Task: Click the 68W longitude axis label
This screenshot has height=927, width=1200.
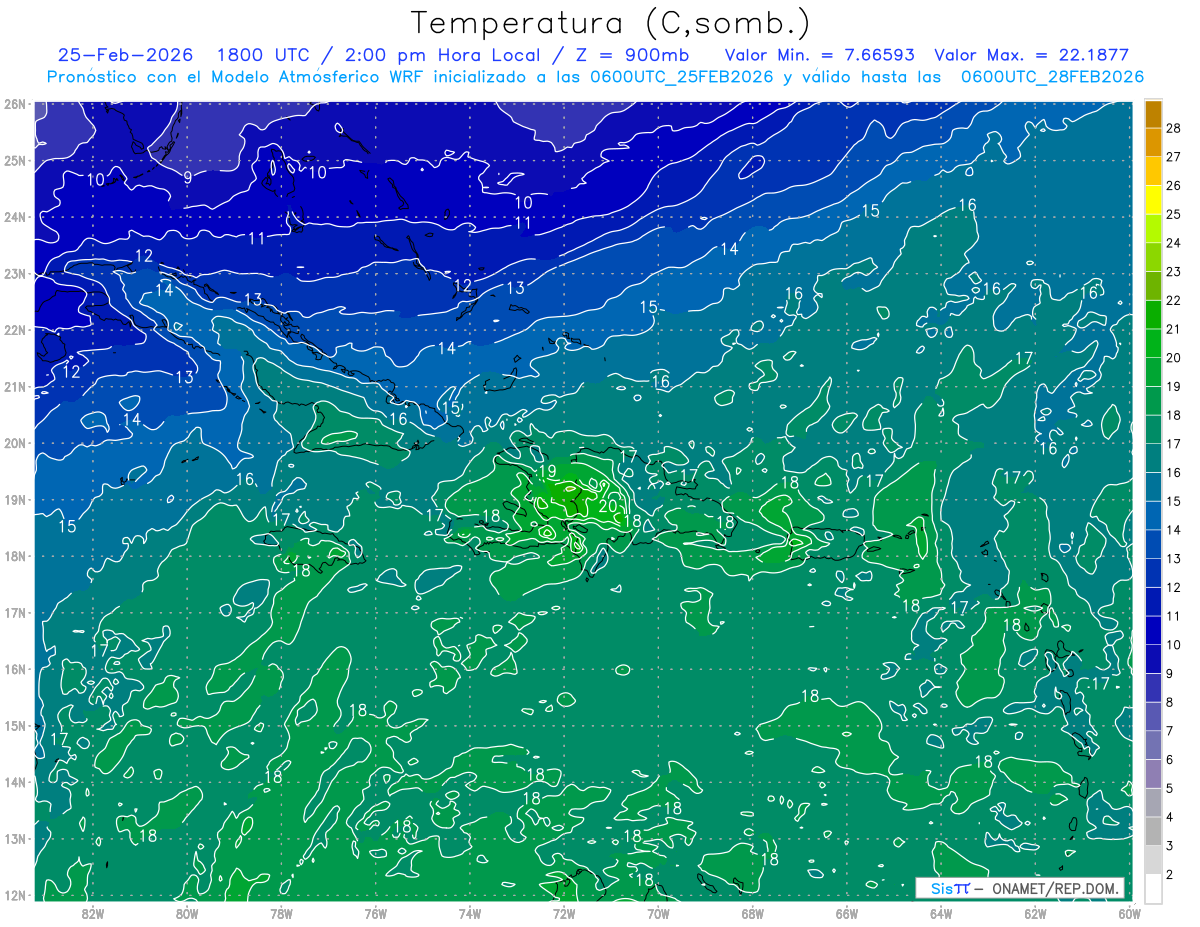Action: (x=753, y=913)
